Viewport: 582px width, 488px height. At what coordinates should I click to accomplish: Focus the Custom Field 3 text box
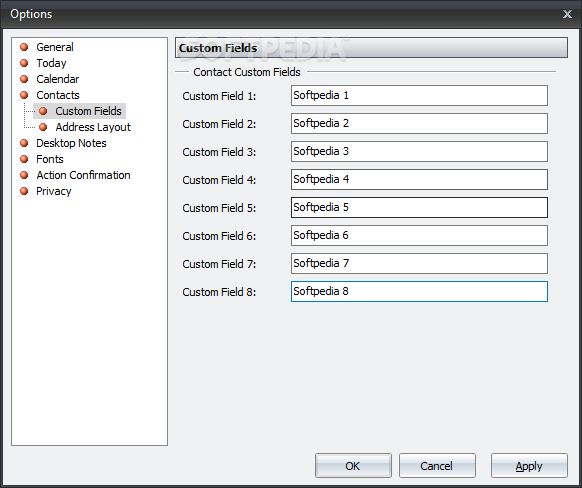419,151
